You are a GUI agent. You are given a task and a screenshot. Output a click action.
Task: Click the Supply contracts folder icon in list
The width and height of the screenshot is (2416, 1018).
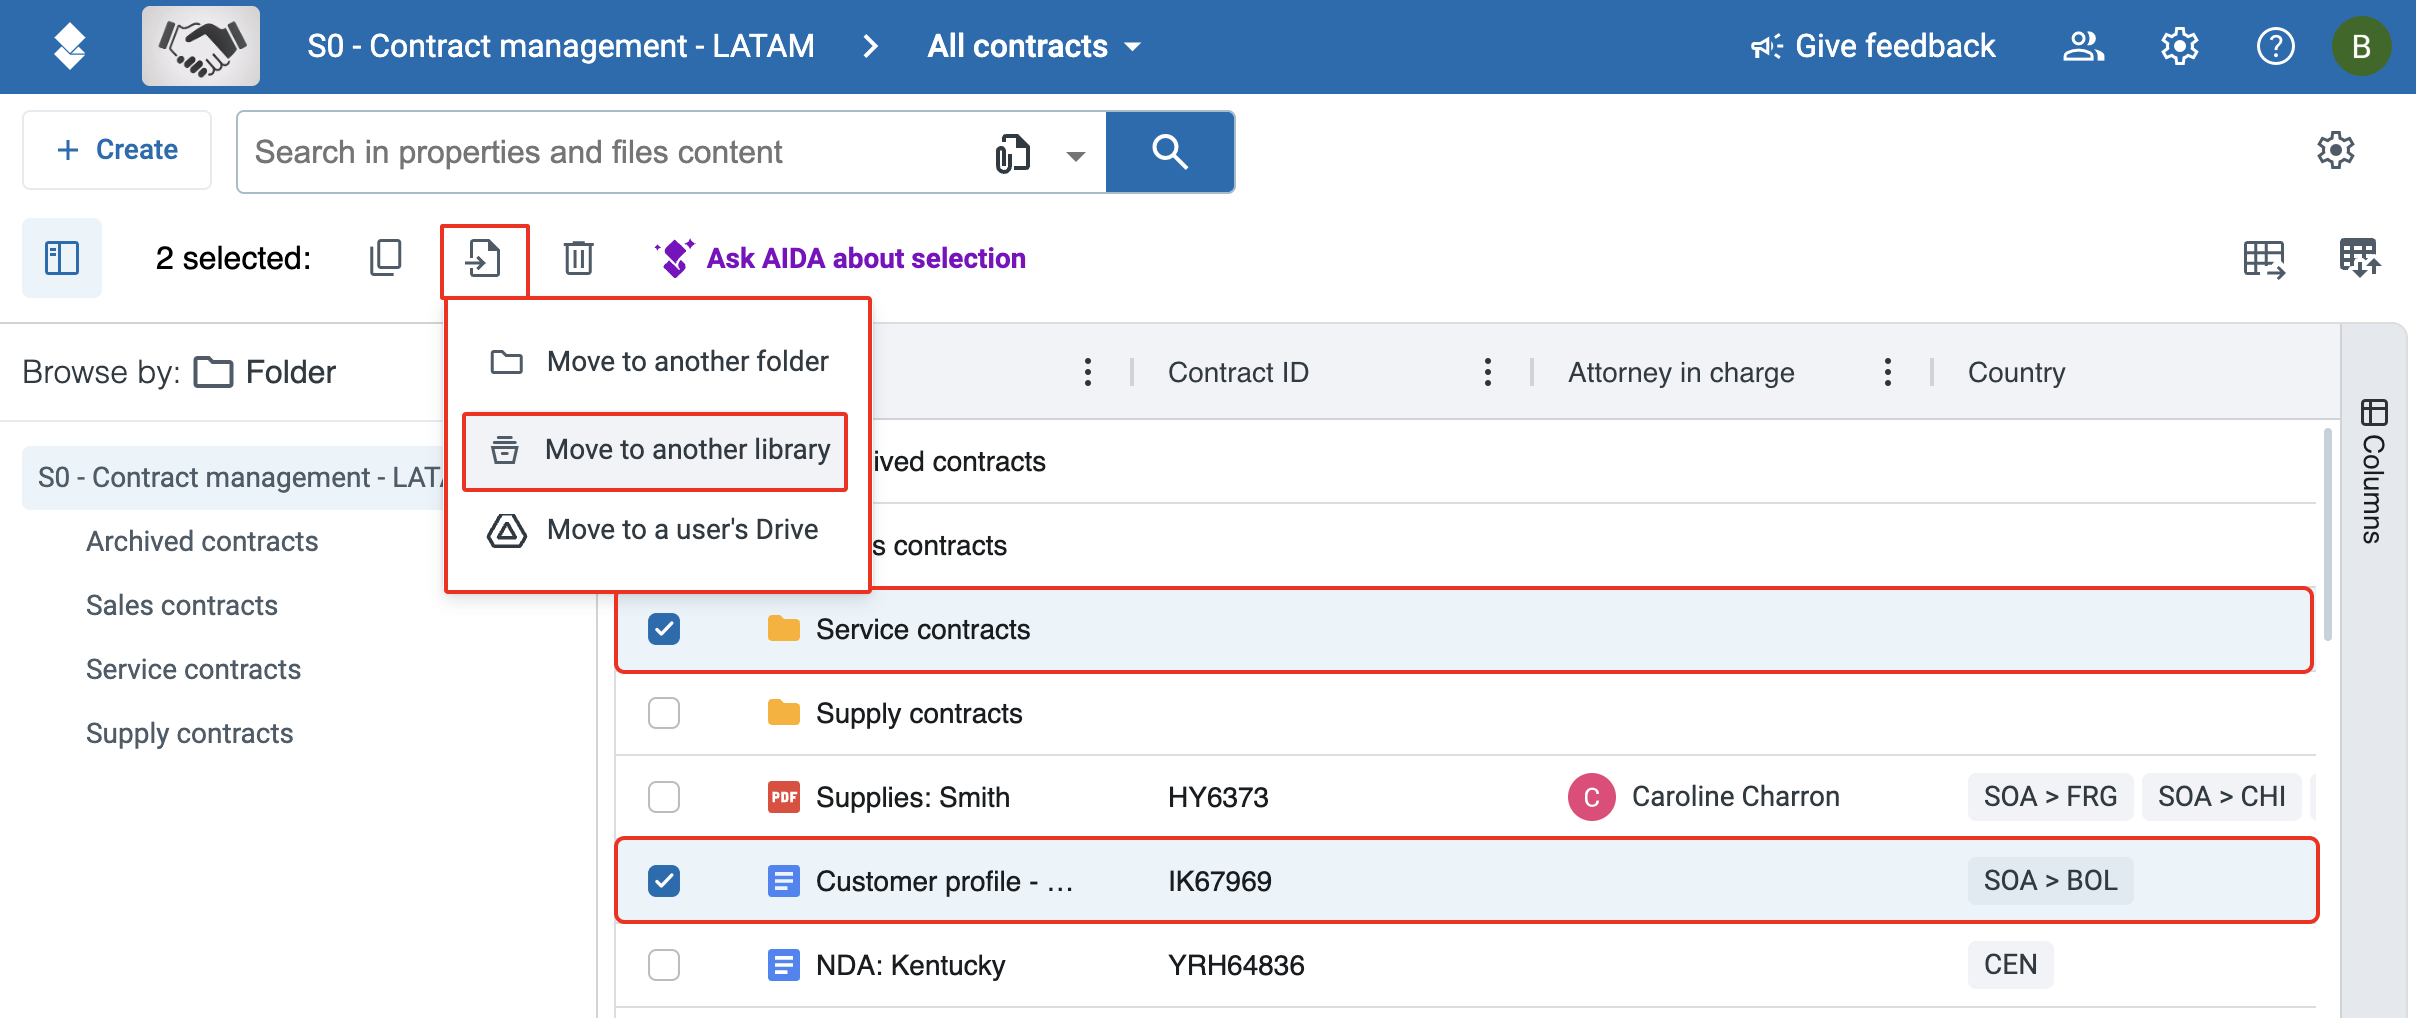[784, 713]
